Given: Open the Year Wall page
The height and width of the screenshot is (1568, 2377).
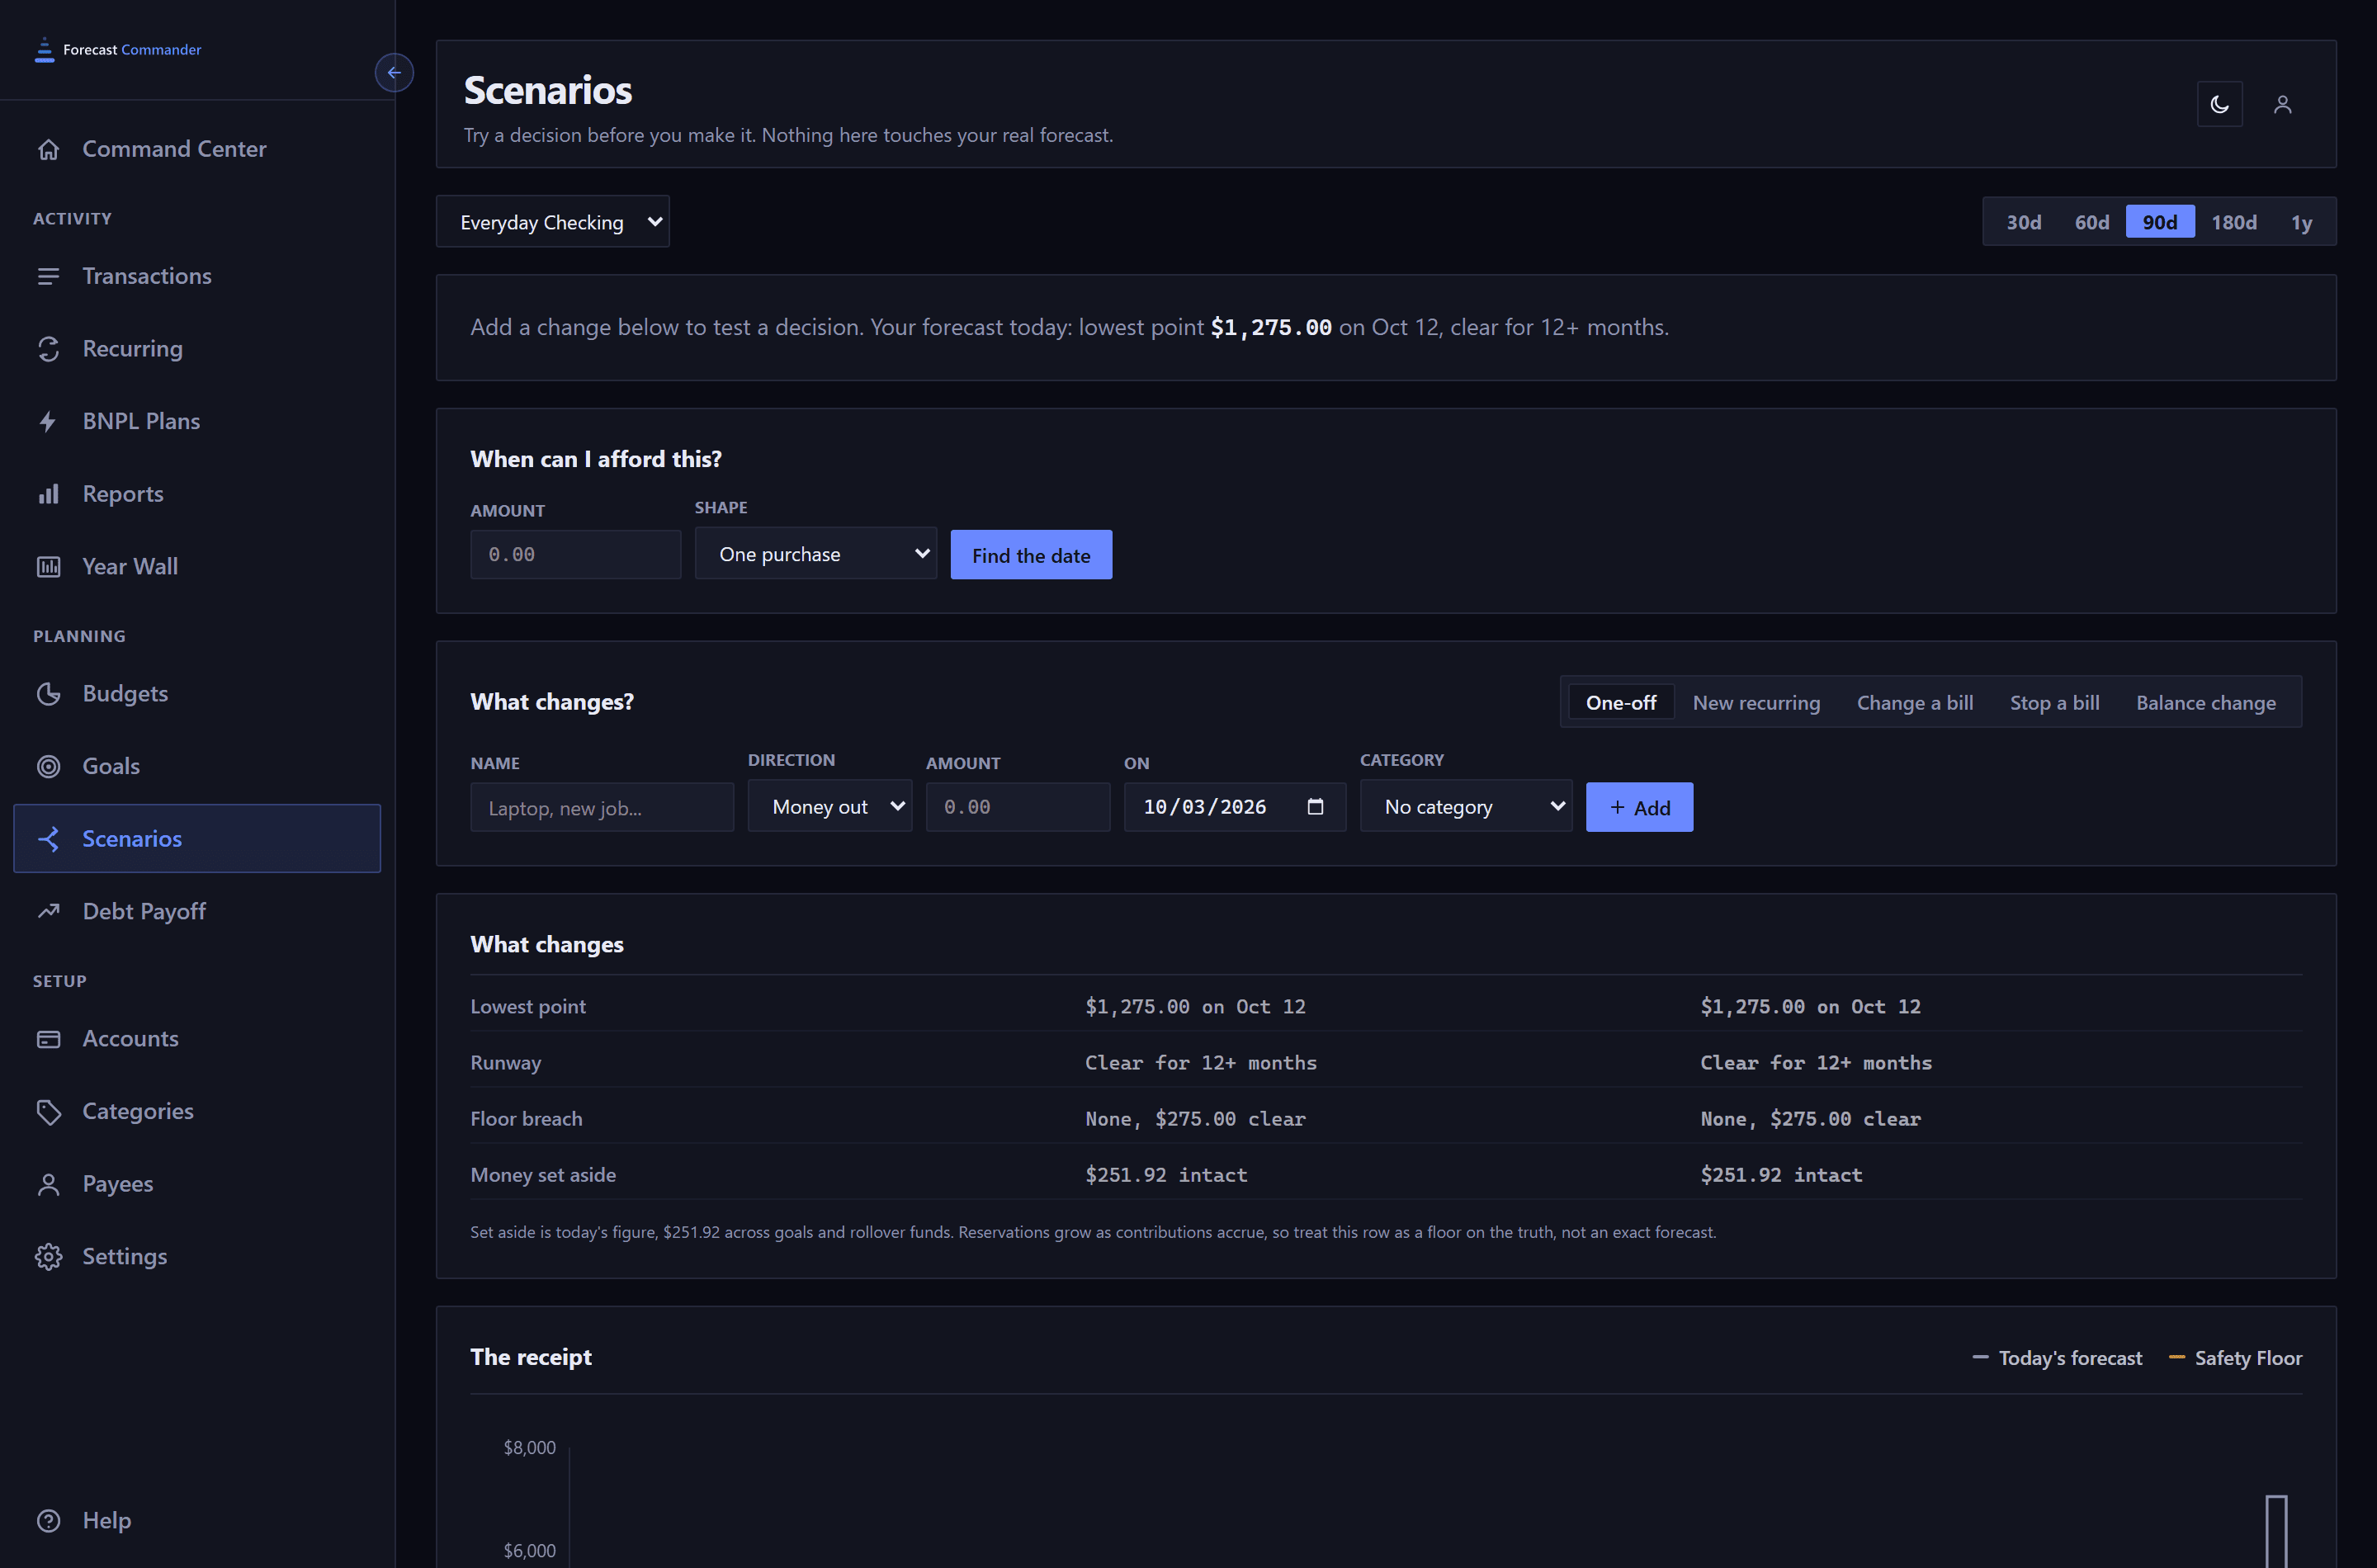Looking at the screenshot, I should click(x=197, y=566).
